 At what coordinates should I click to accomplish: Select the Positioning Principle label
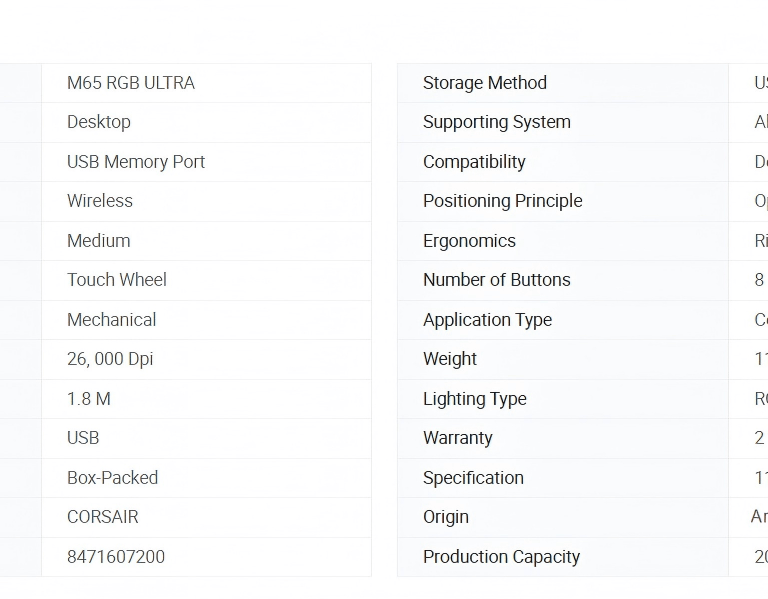503,201
